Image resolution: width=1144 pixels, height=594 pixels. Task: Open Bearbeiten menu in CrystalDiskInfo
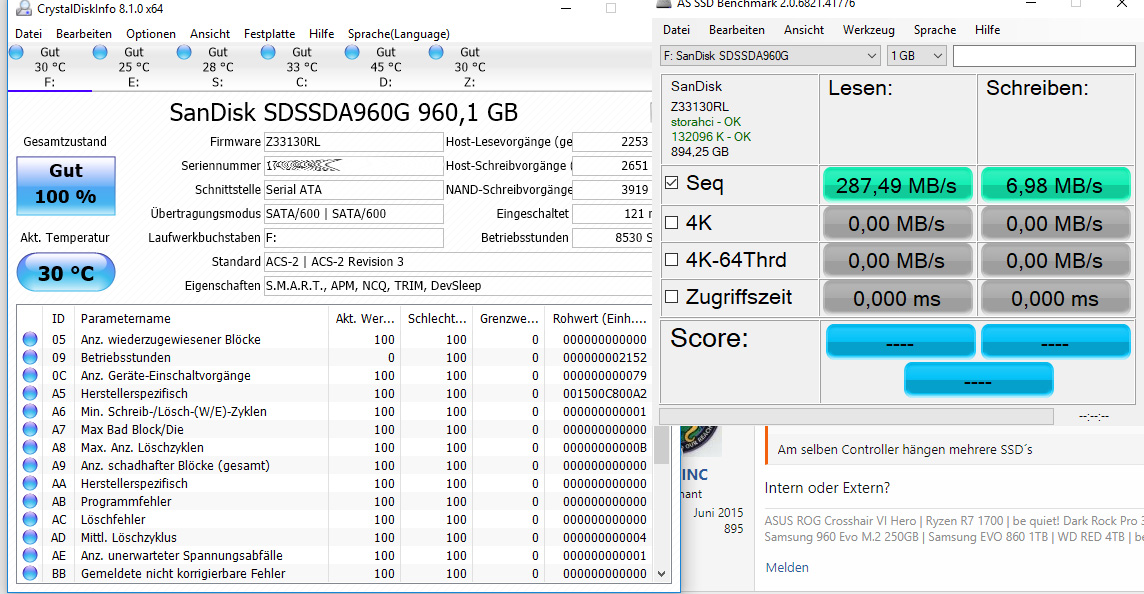84,34
